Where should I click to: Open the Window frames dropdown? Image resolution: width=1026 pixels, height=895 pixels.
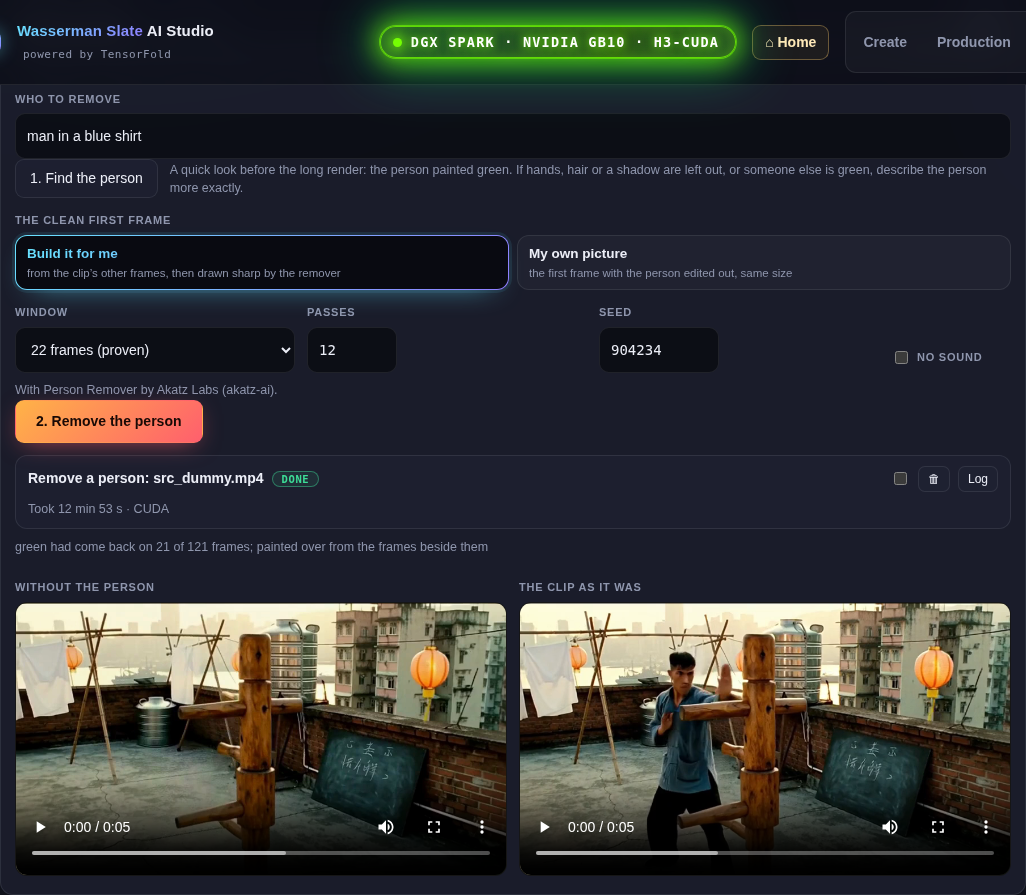click(x=155, y=350)
